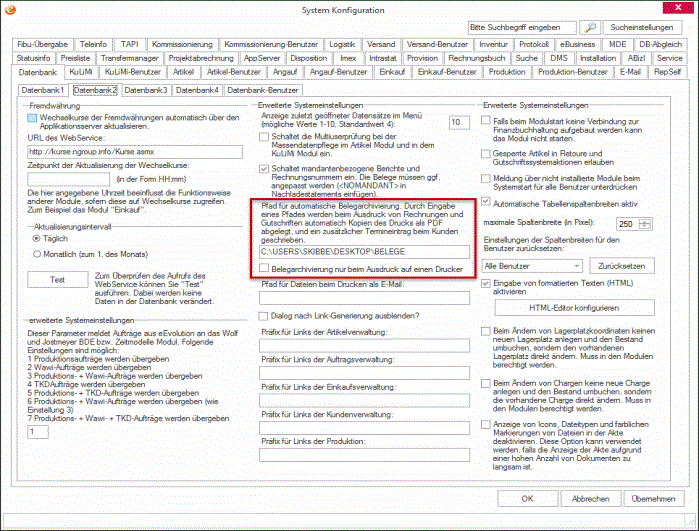Screen dimensions: 699x531
Task: Check Anzeige von Icons in Akte deaktivieren
Action: (x=486, y=424)
